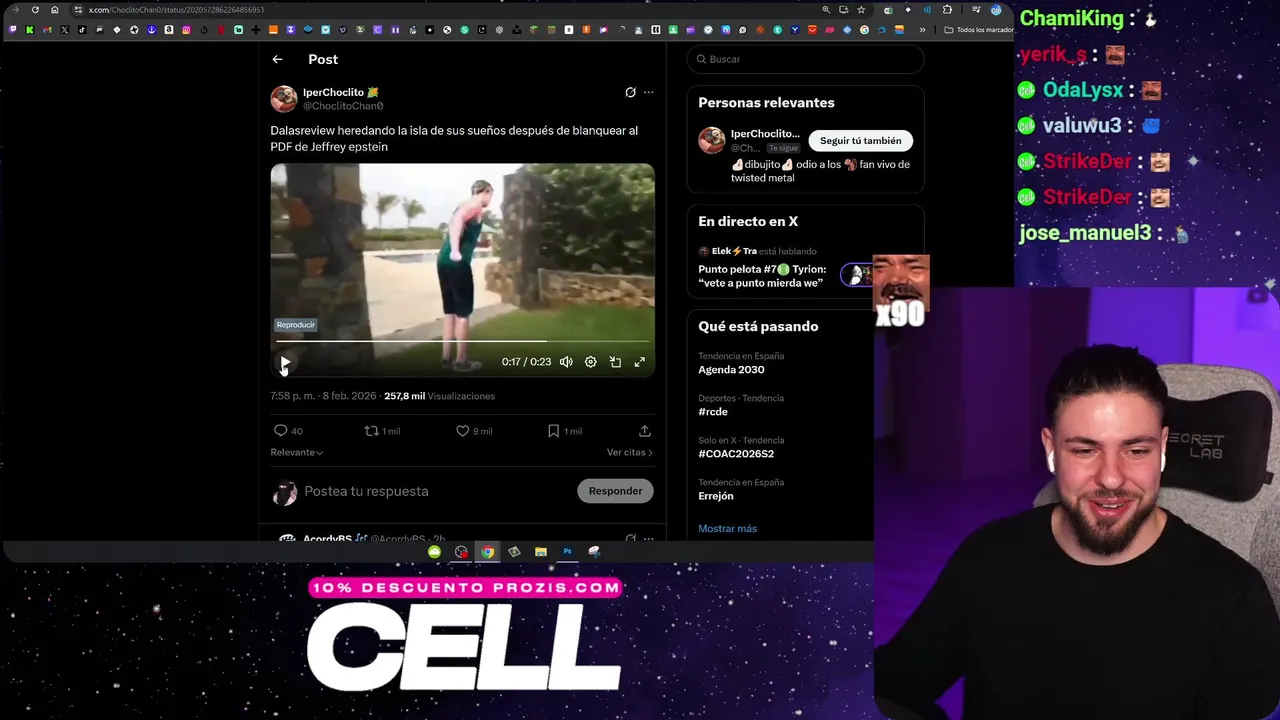Click the @ChoclitoChan0 handle on the post
The height and width of the screenshot is (720, 1280).
coord(343,106)
